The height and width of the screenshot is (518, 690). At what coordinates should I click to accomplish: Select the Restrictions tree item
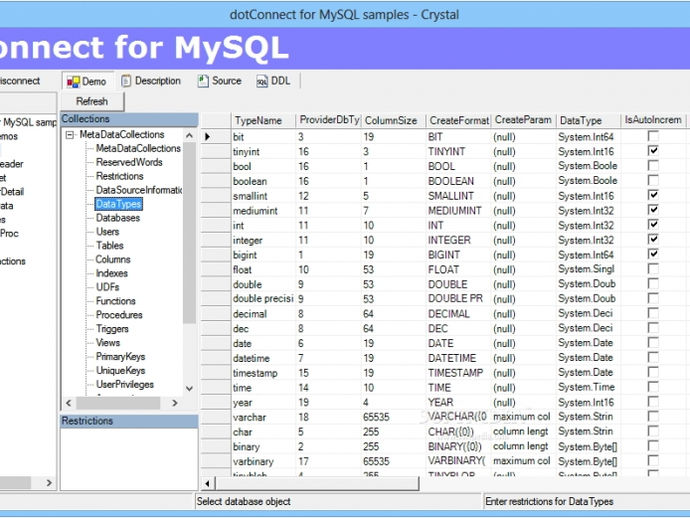coord(120,176)
